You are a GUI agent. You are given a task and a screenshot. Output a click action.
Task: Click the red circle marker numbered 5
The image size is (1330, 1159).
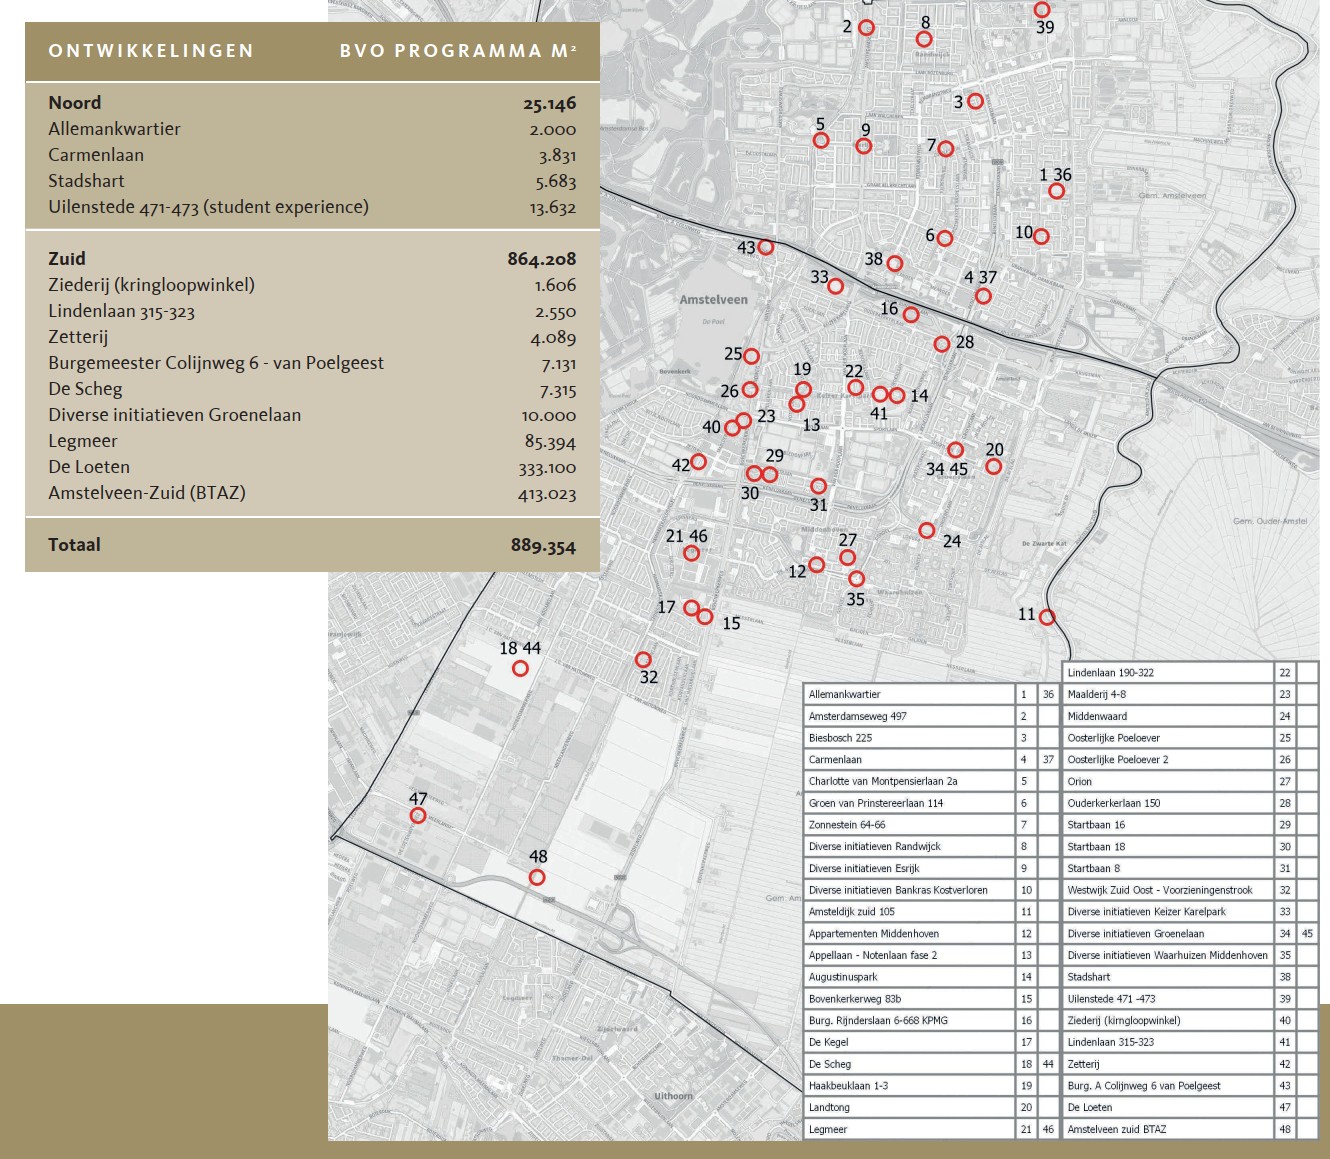pos(821,140)
